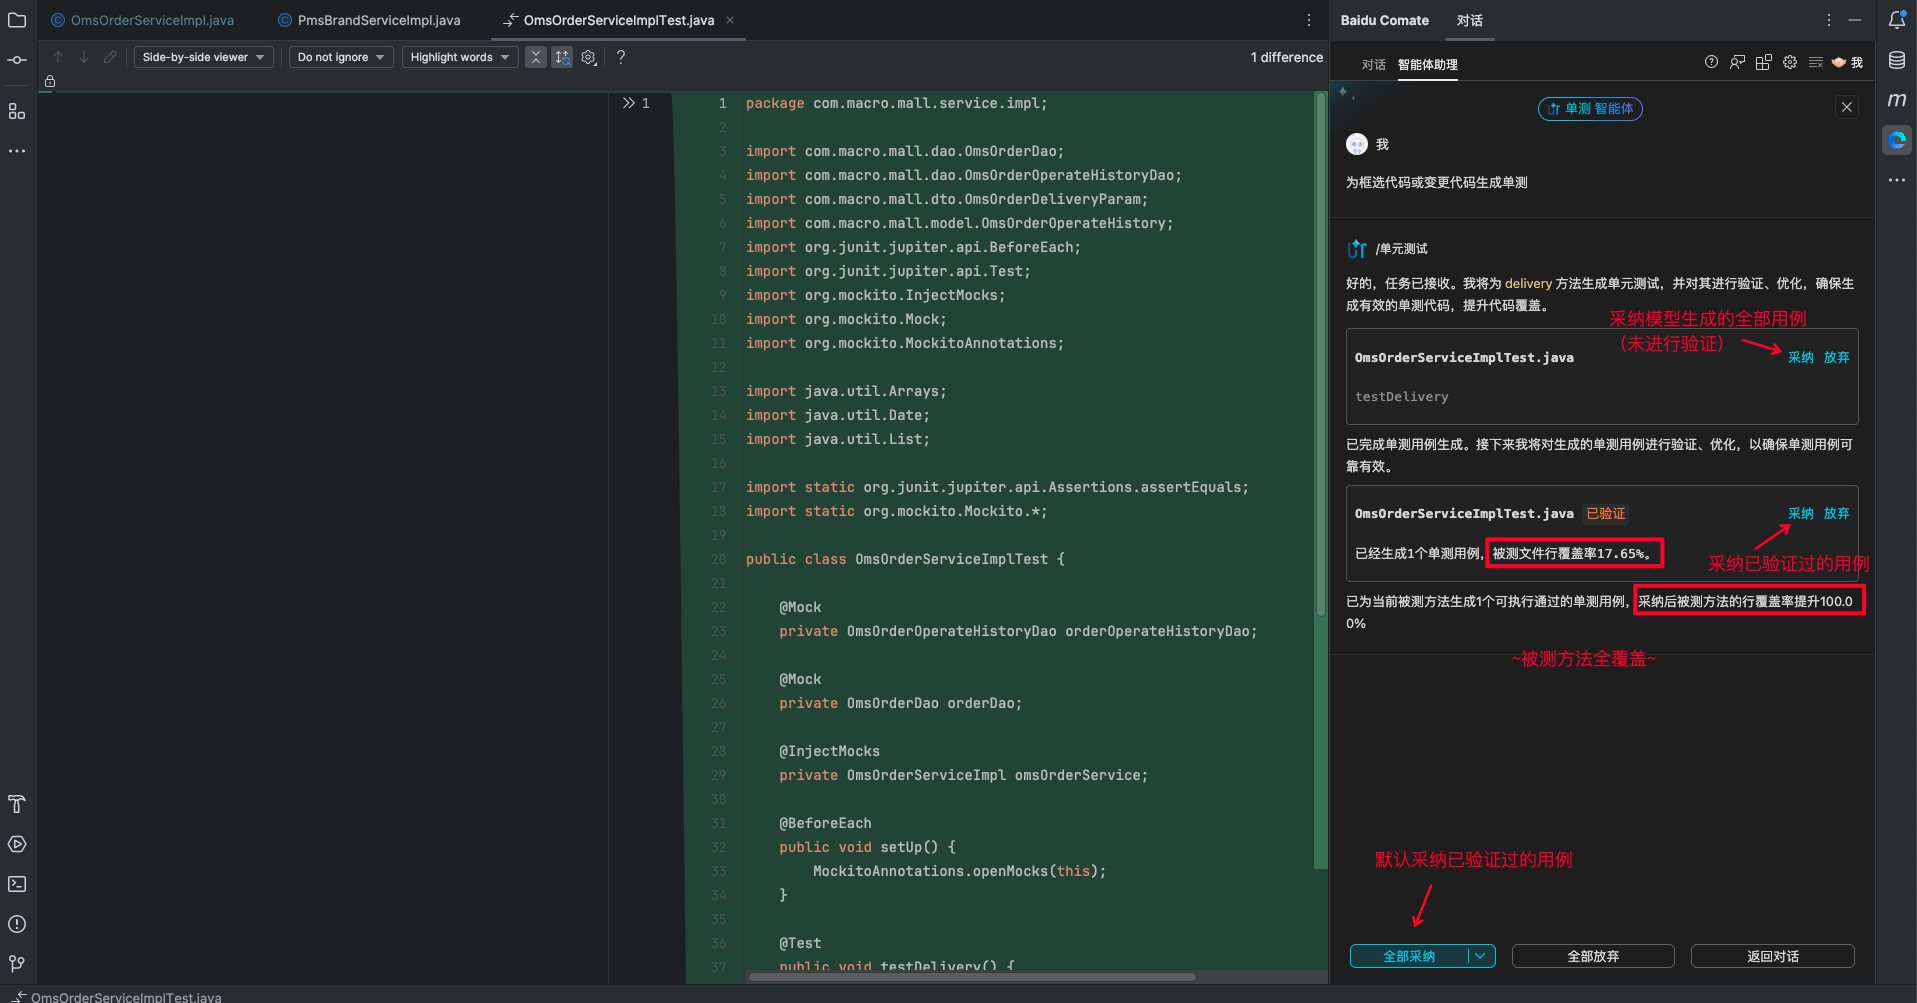1917x1003 pixels.
Task: Open the Baidu Comate sidebar icon
Action: (x=1897, y=140)
